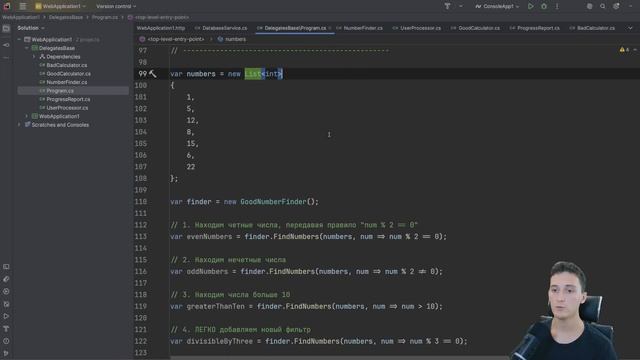Switch to the UserProcessor.cs editor tab
Screen dimensions: 640x360
point(416,28)
